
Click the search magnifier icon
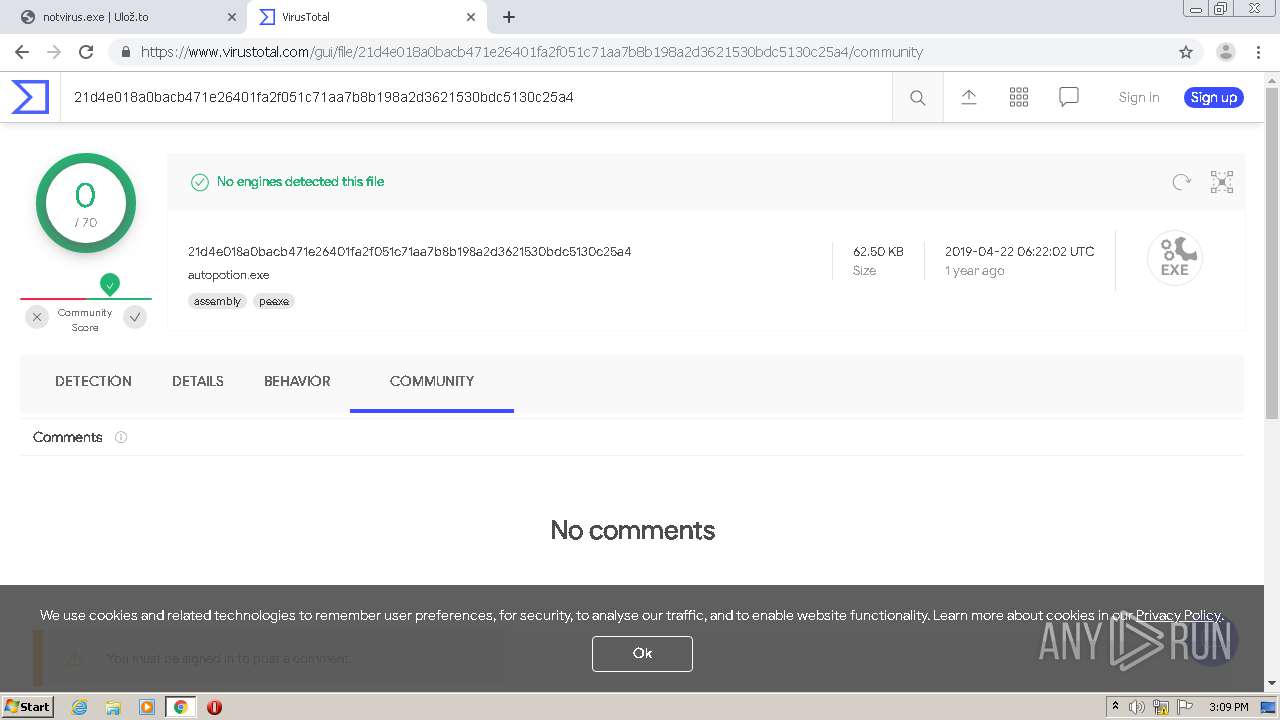click(x=917, y=97)
